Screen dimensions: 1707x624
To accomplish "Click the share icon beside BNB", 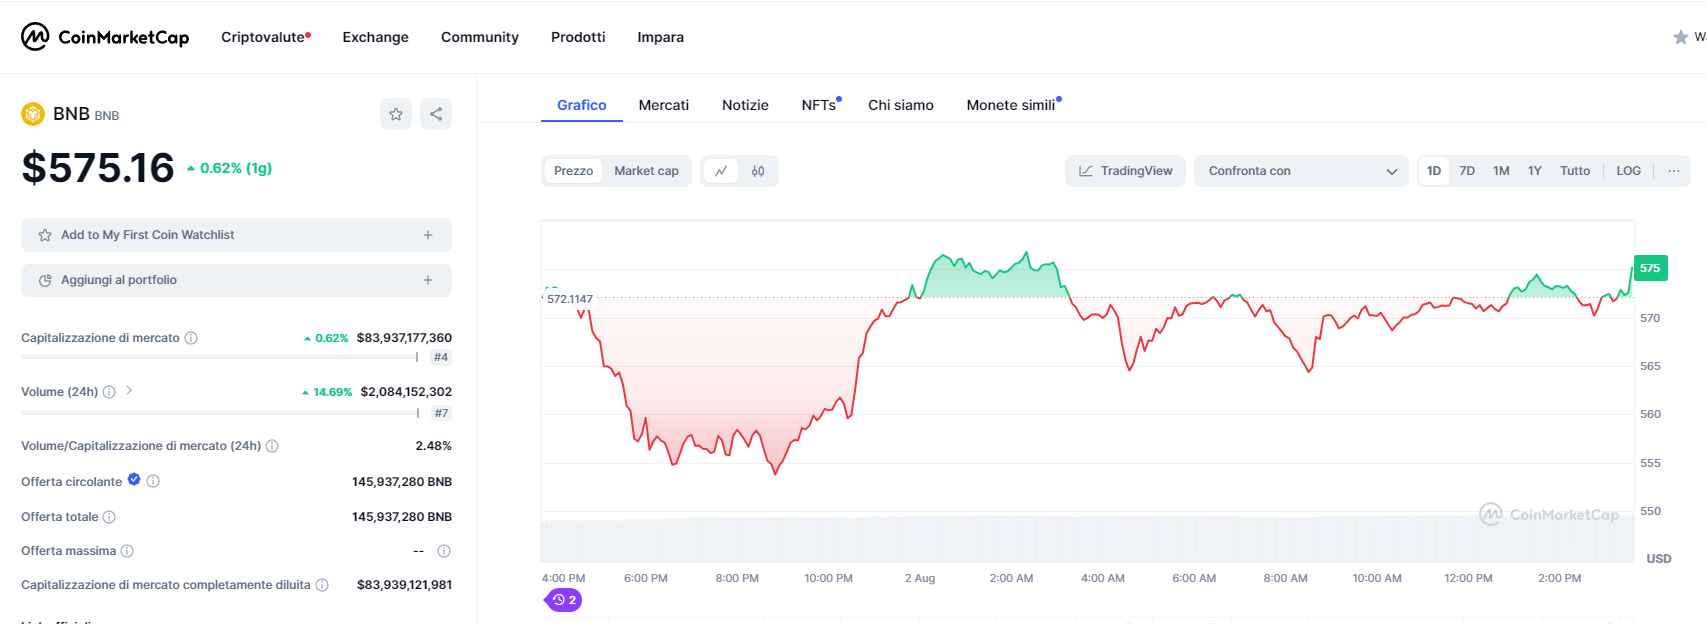I will (436, 114).
